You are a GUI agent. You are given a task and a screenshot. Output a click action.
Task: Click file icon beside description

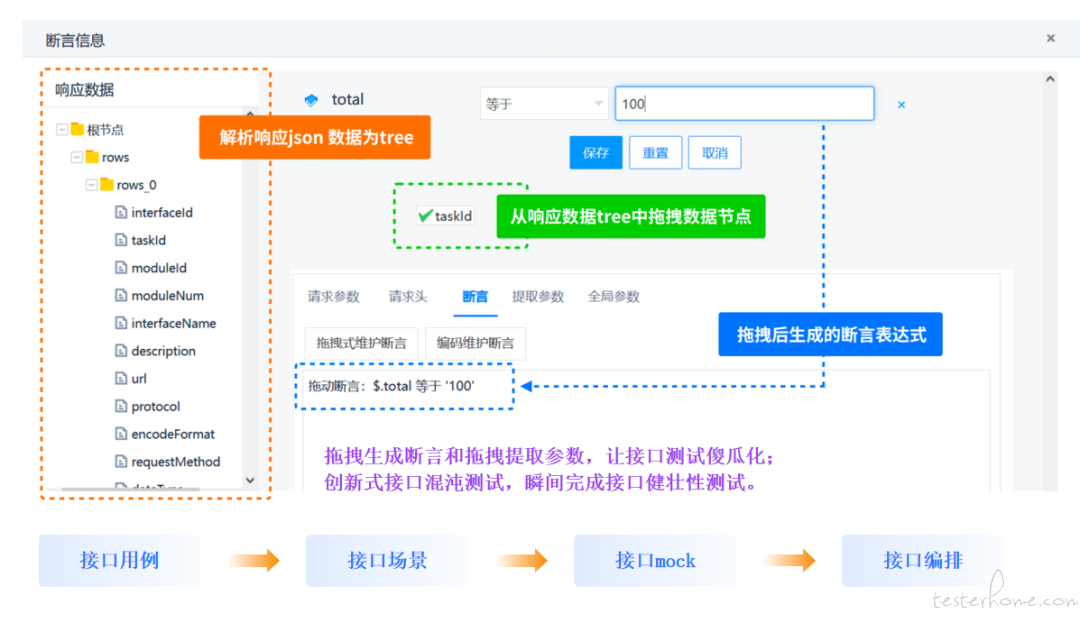coord(121,350)
